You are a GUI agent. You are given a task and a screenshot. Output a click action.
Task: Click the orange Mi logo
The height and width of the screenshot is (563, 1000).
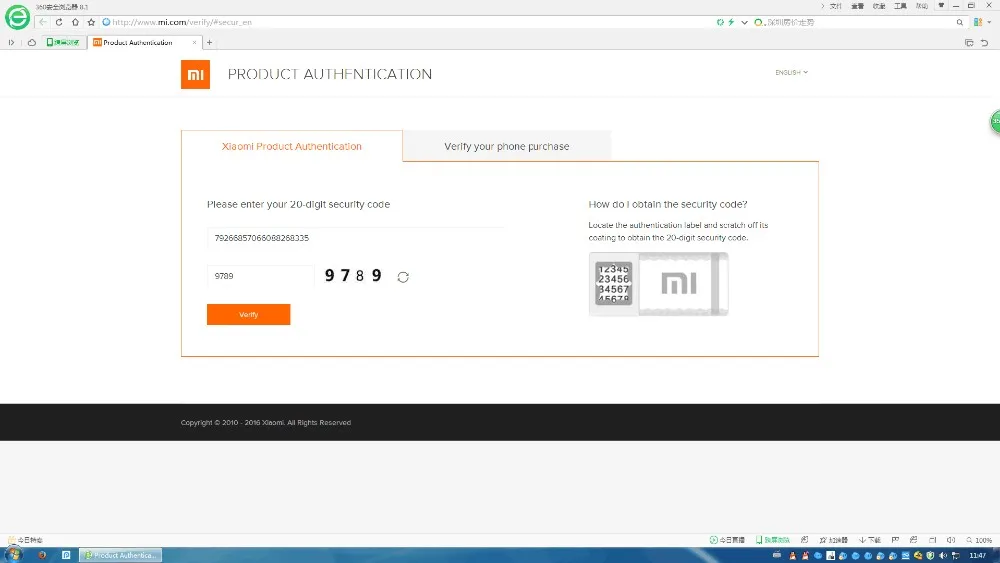click(195, 75)
